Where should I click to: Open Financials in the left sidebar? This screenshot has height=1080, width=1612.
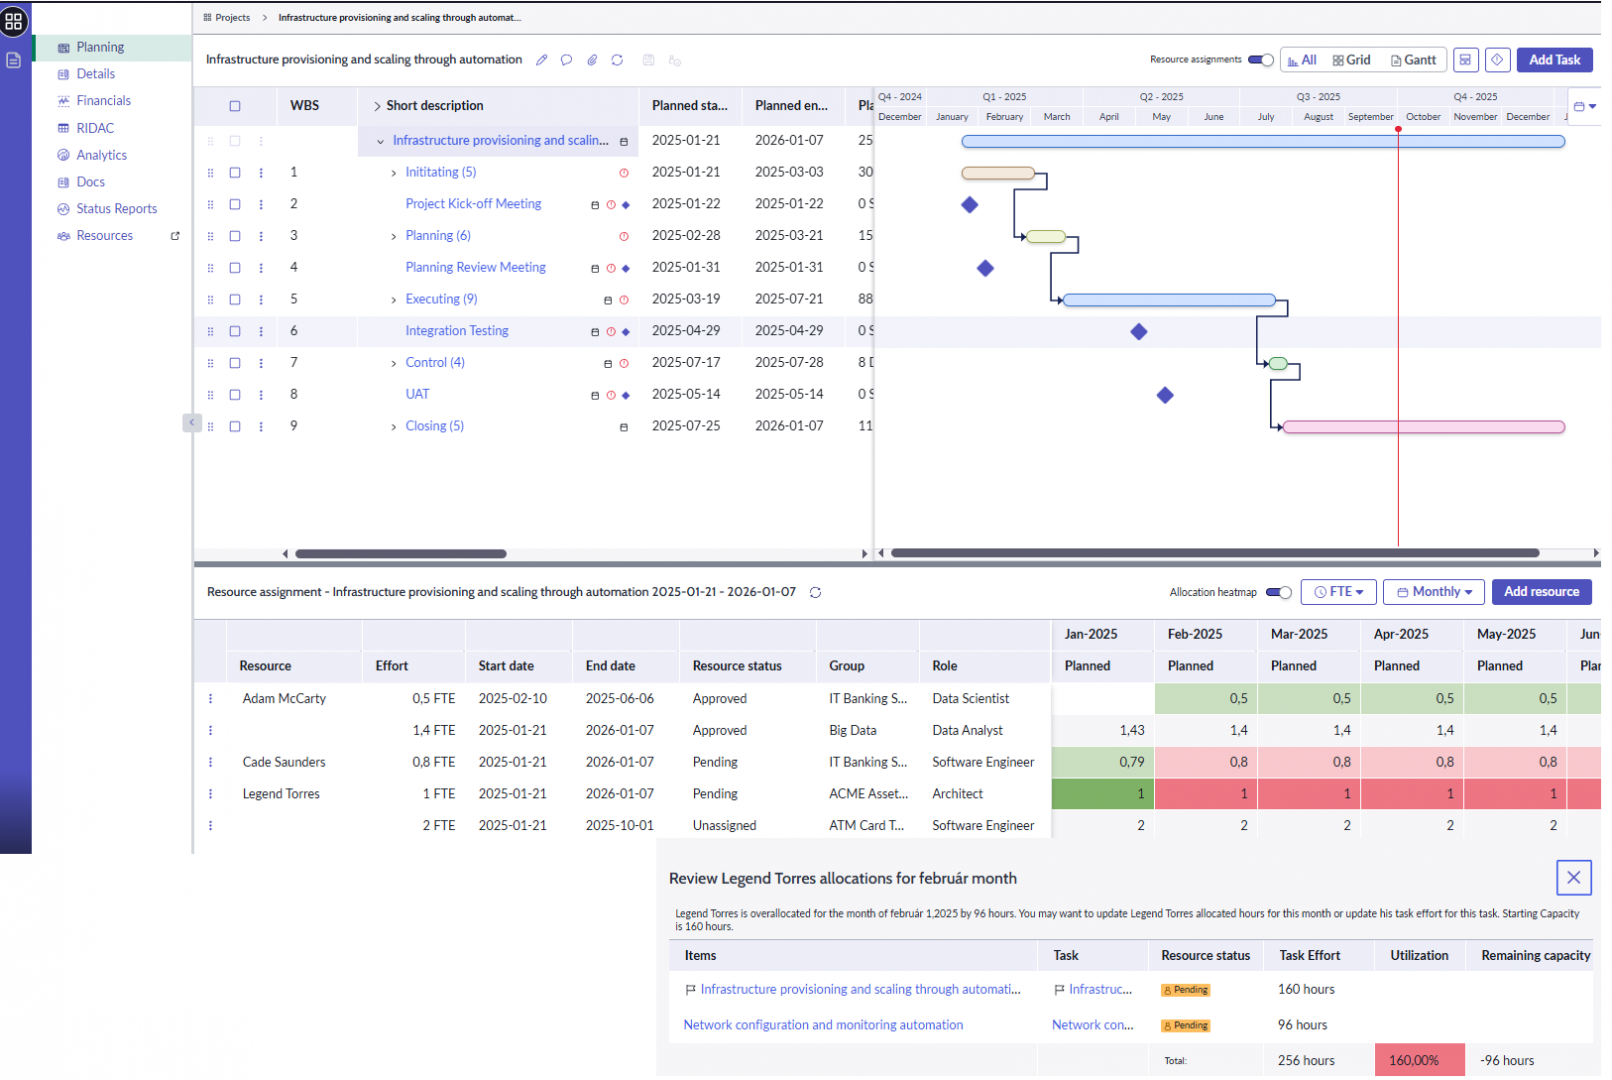pyautogui.click(x=104, y=101)
